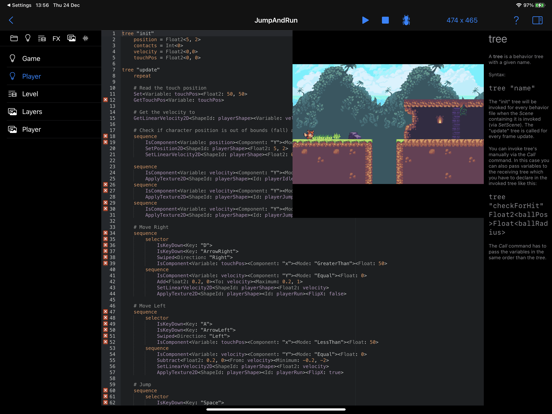Click the error marker on line 29

tap(105, 203)
